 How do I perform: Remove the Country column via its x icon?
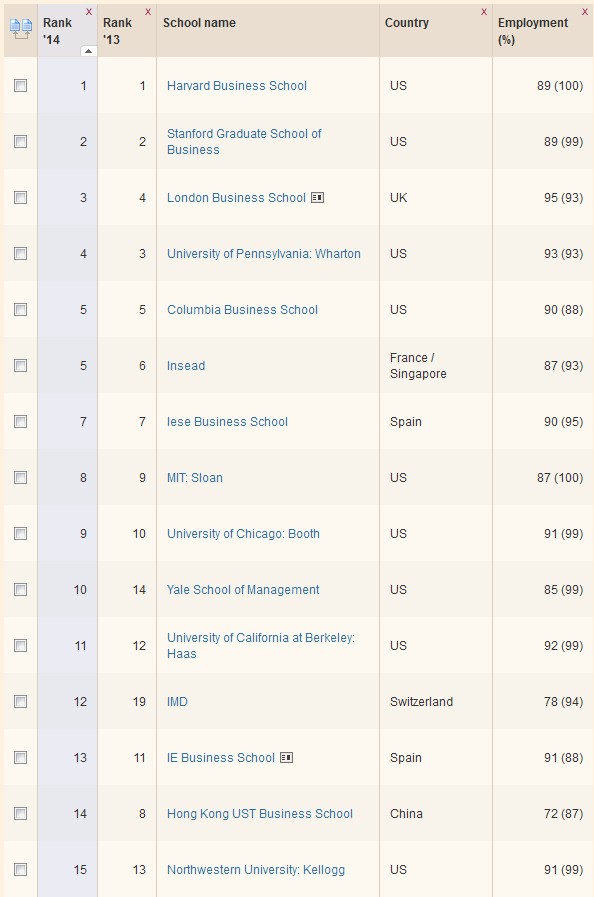point(483,11)
